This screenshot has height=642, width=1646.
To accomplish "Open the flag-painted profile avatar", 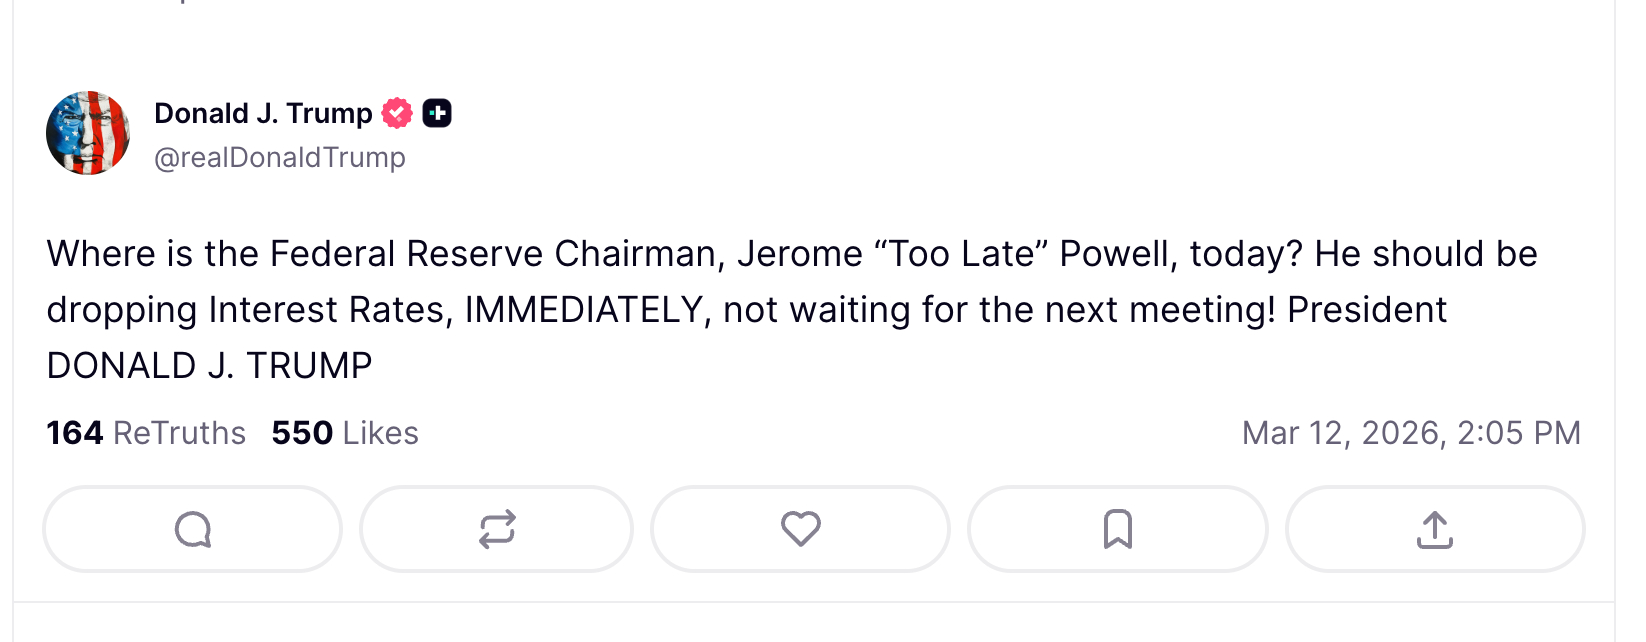I will pos(88,133).
